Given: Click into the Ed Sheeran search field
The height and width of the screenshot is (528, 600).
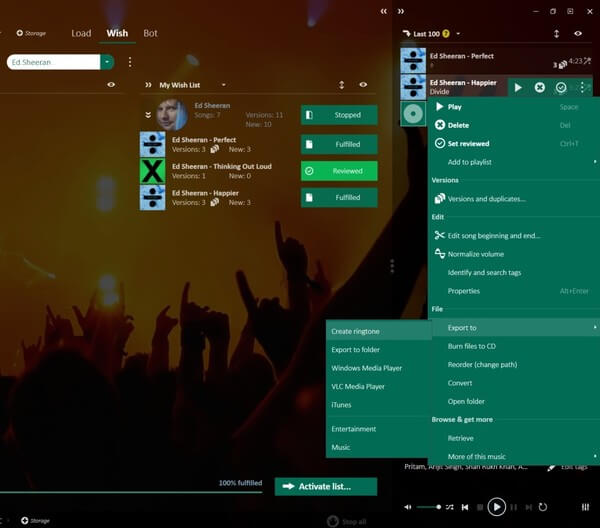Looking at the screenshot, I should 54,62.
